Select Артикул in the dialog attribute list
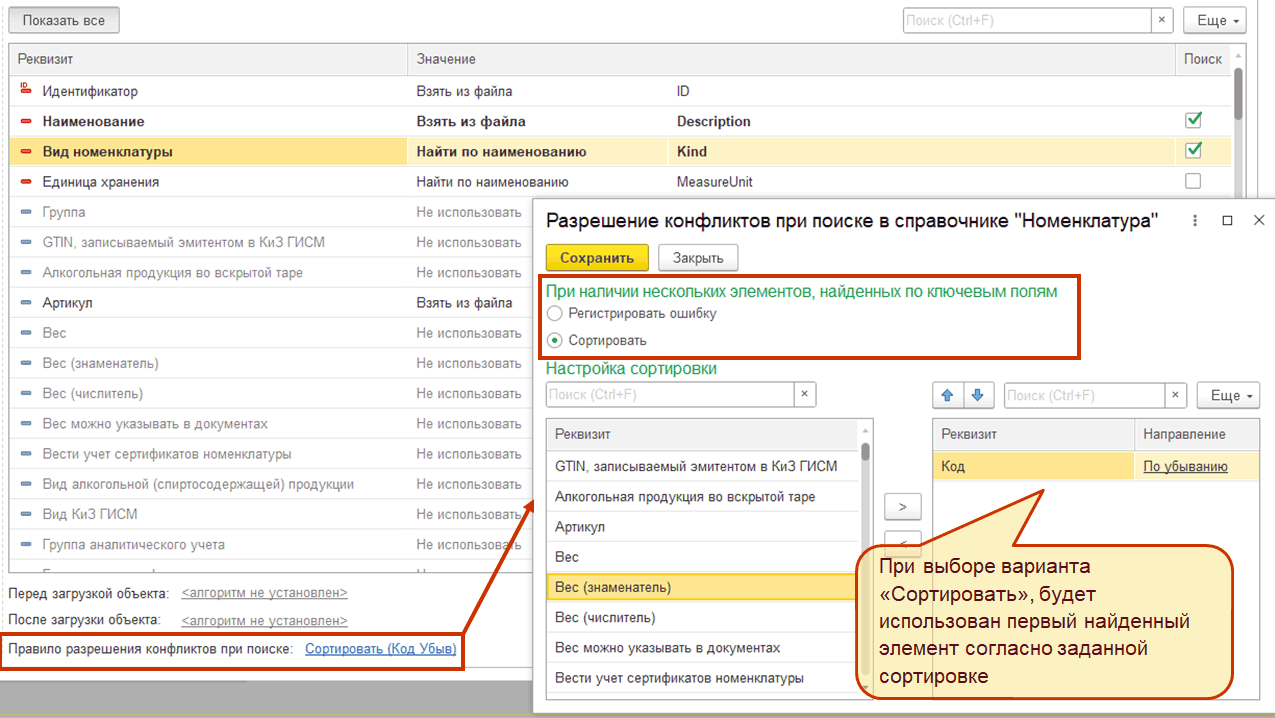The width and height of the screenshot is (1275, 718). click(x=702, y=526)
